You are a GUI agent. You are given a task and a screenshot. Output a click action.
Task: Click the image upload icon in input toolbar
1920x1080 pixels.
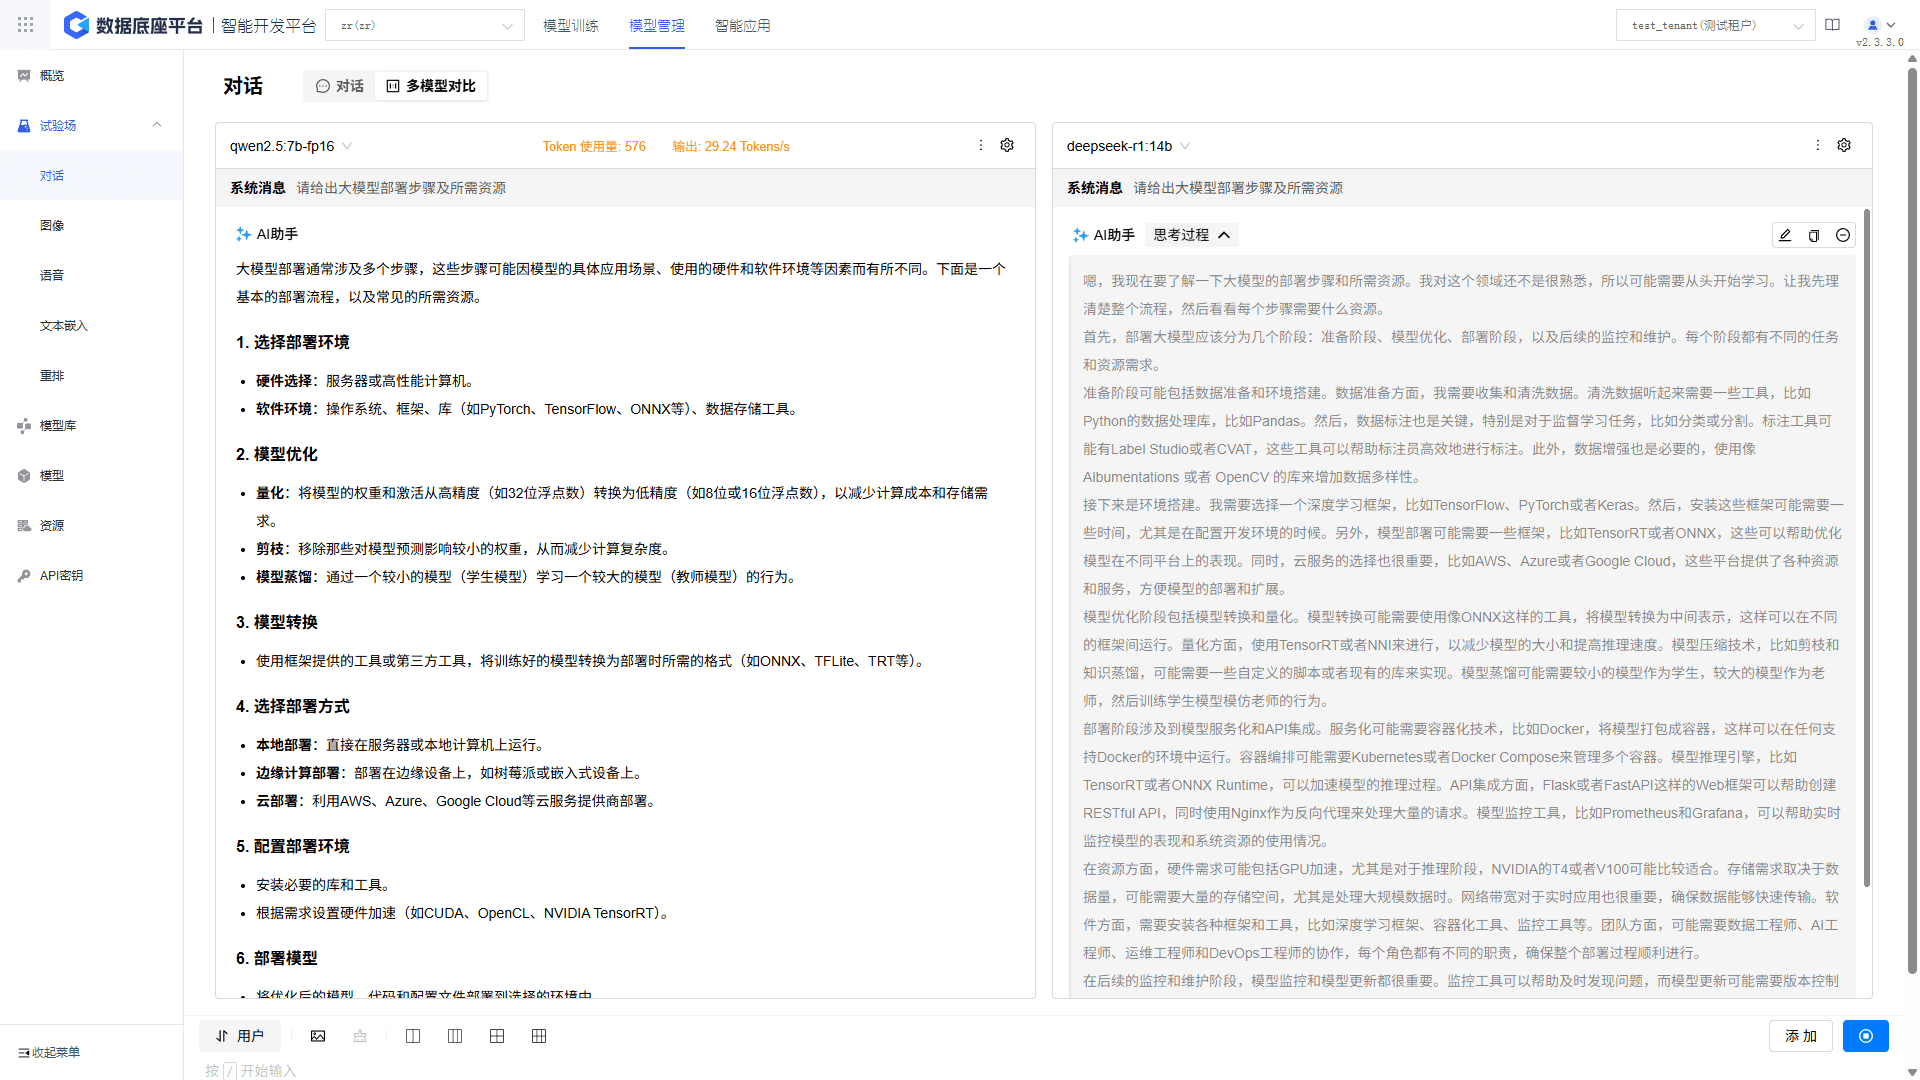318,1036
